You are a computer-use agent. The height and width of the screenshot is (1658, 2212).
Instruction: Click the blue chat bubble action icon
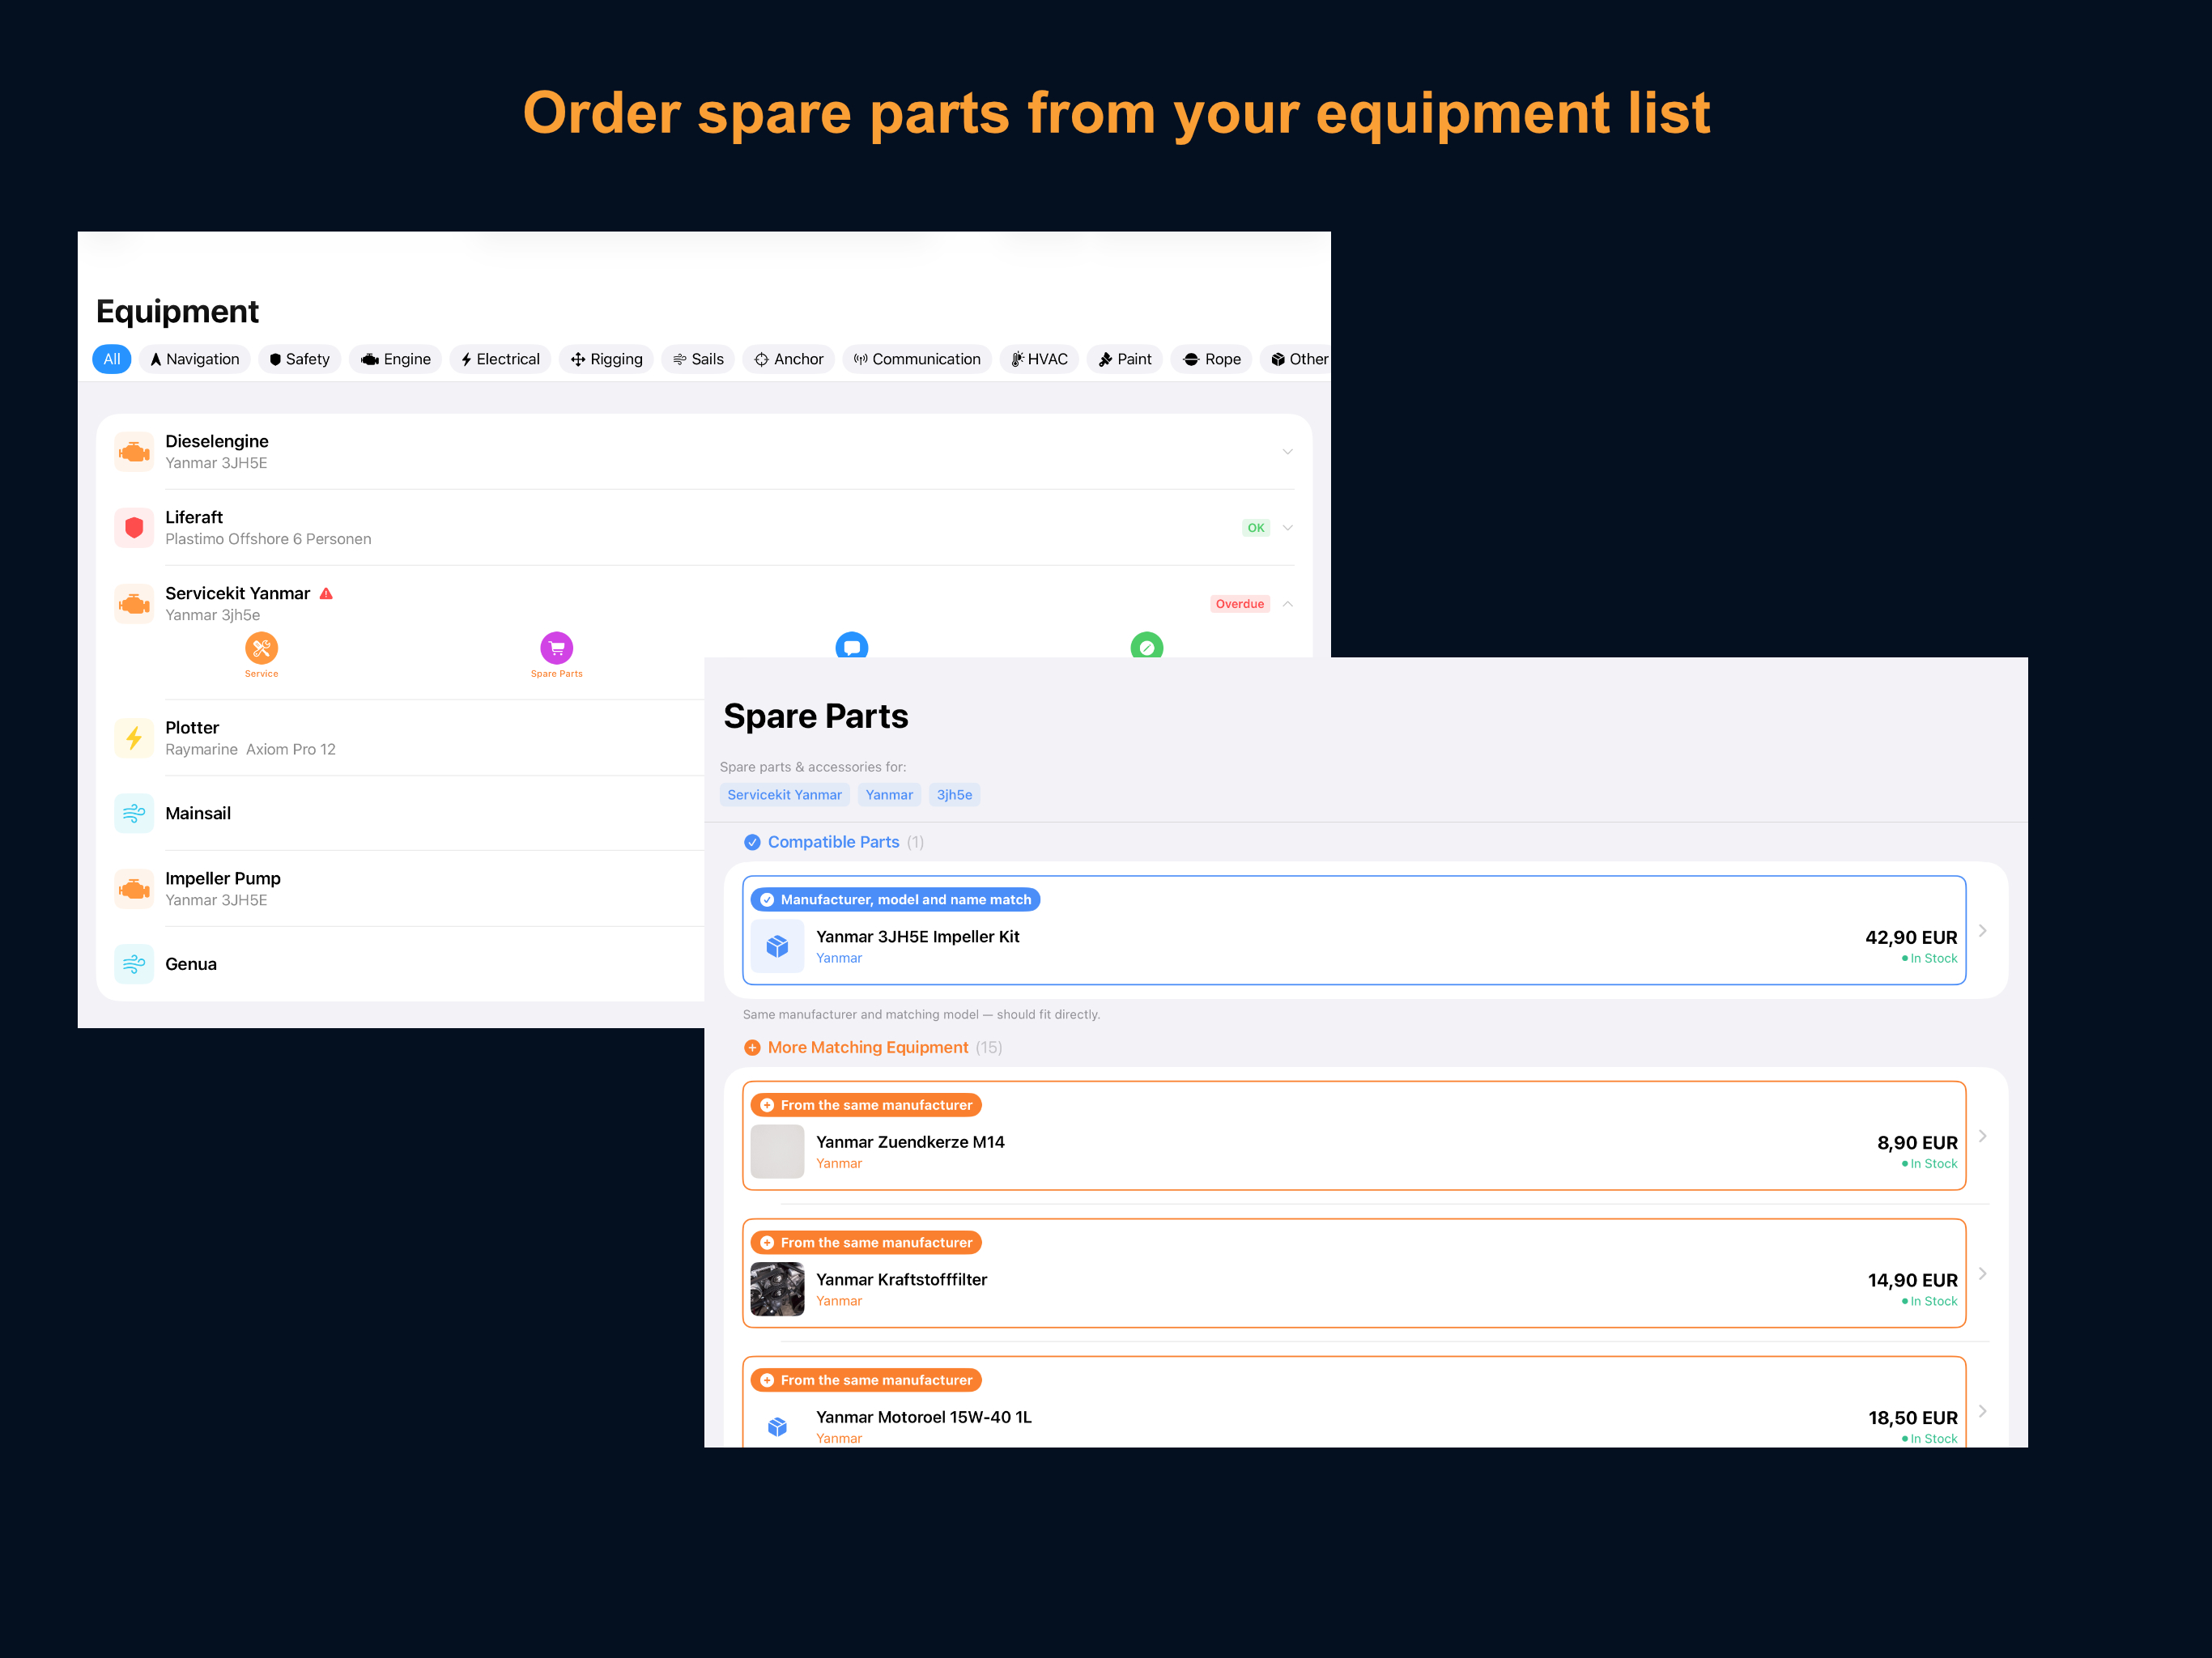tap(852, 645)
